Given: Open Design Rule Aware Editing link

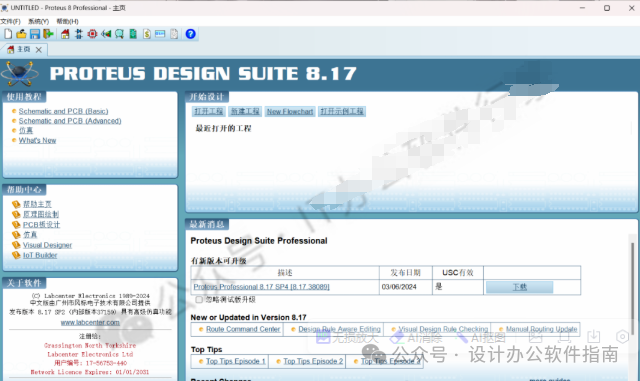Looking at the screenshot, I should coord(339,329).
